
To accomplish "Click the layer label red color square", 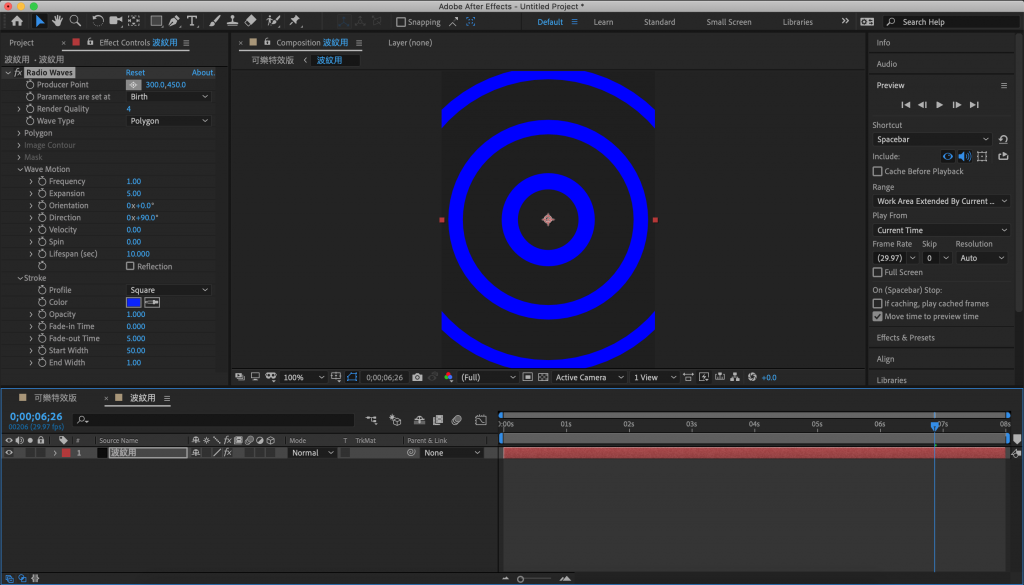I will point(66,452).
